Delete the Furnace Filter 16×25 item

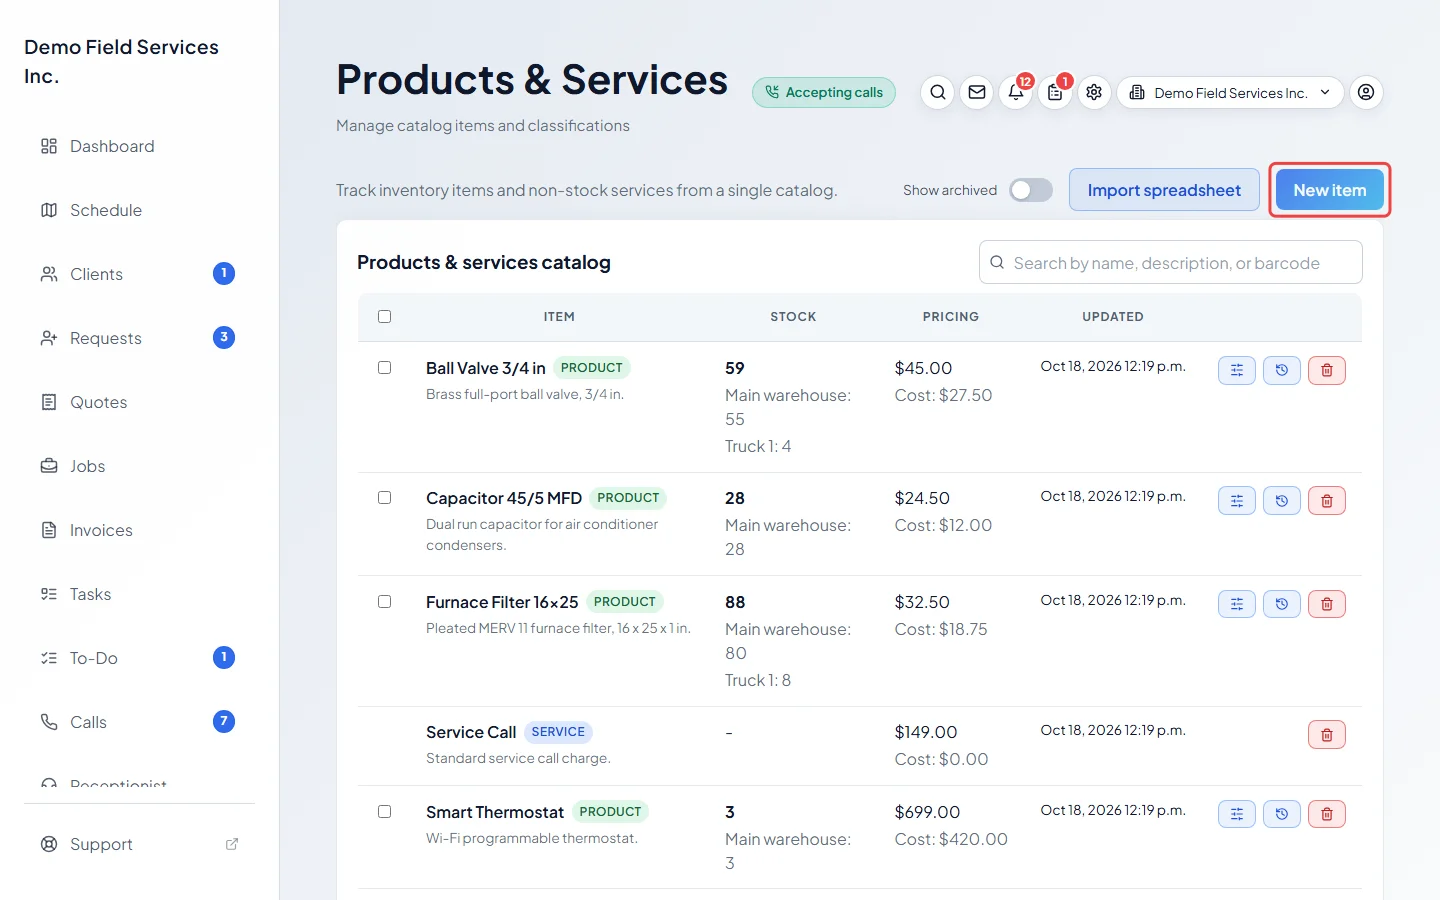tap(1327, 605)
